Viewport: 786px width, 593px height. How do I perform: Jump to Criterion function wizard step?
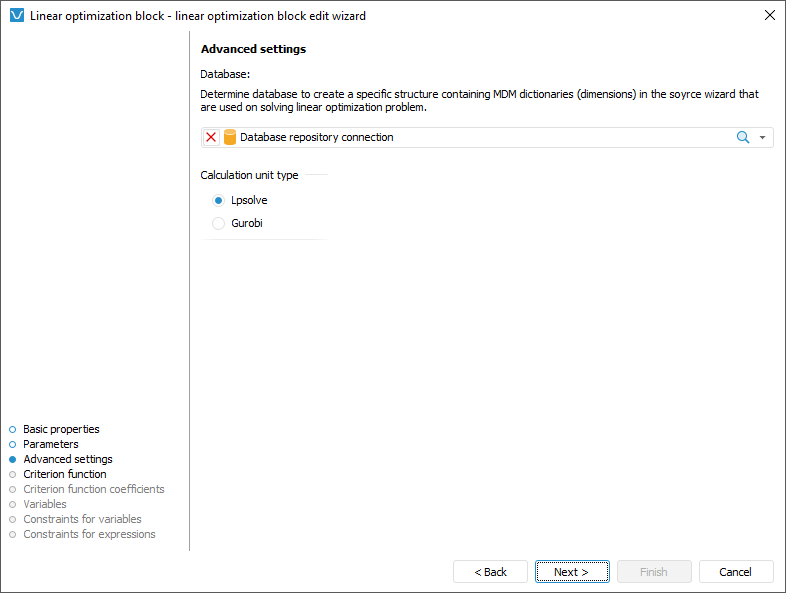[x=65, y=474]
